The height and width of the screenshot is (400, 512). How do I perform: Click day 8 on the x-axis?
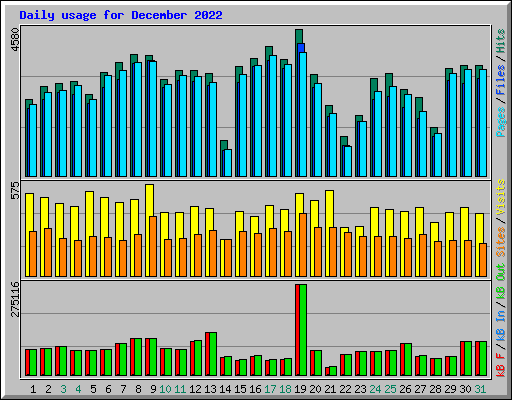pyautogui.click(x=138, y=389)
